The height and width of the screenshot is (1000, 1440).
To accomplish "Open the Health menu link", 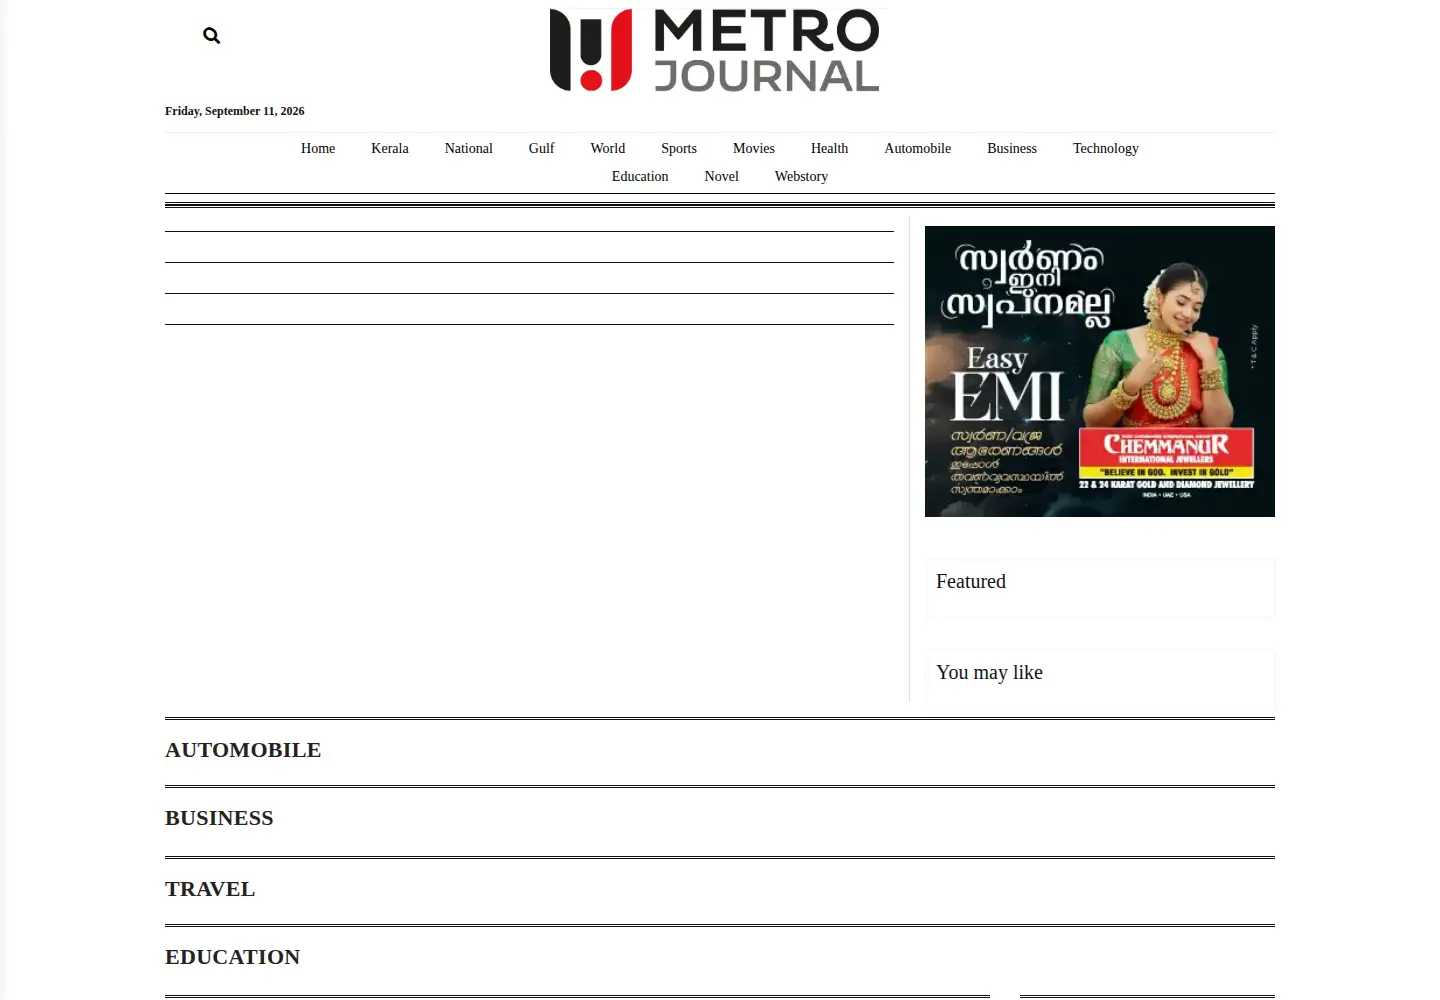I will click(x=829, y=148).
